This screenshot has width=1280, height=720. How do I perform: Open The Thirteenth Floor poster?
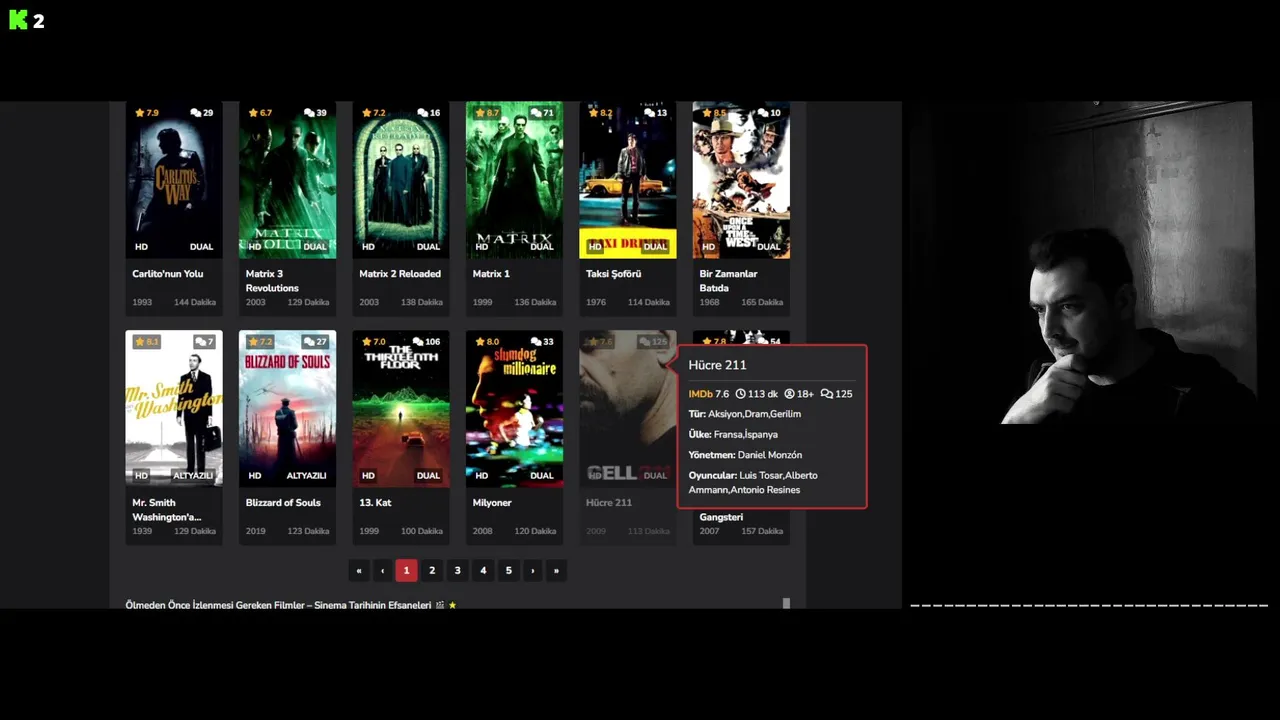401,409
